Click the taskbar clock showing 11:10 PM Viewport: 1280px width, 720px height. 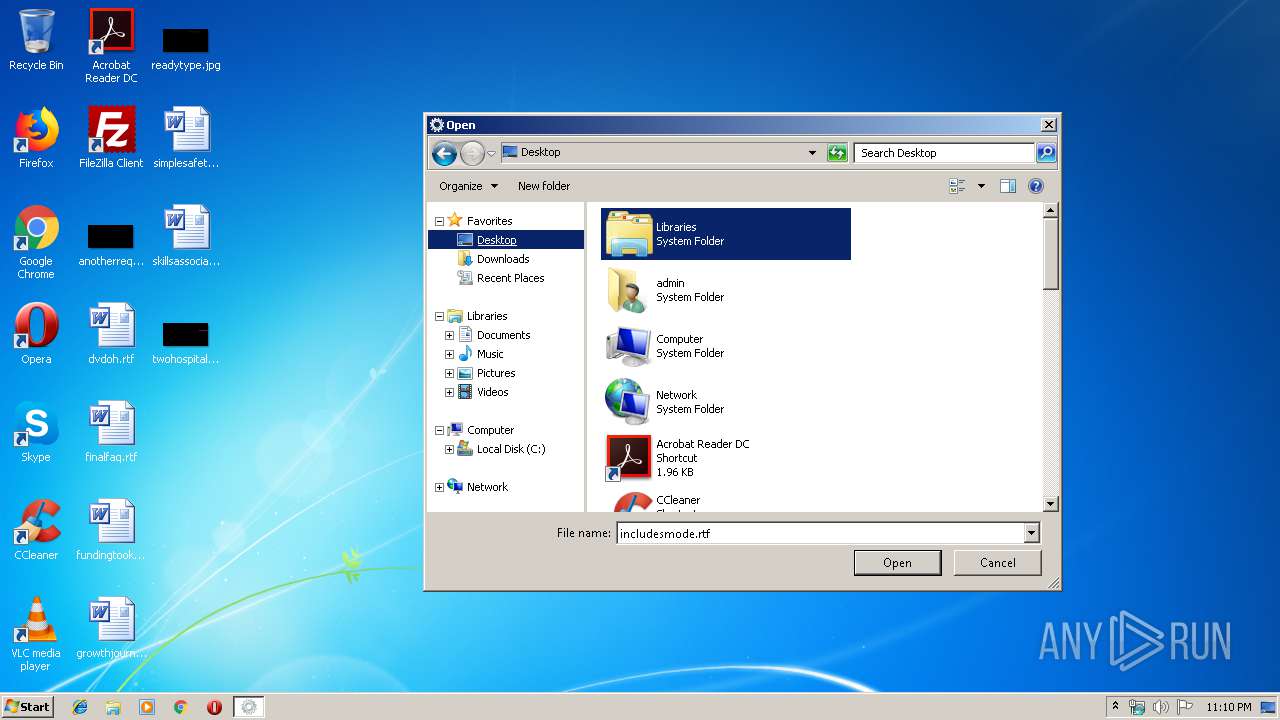[1229, 707]
